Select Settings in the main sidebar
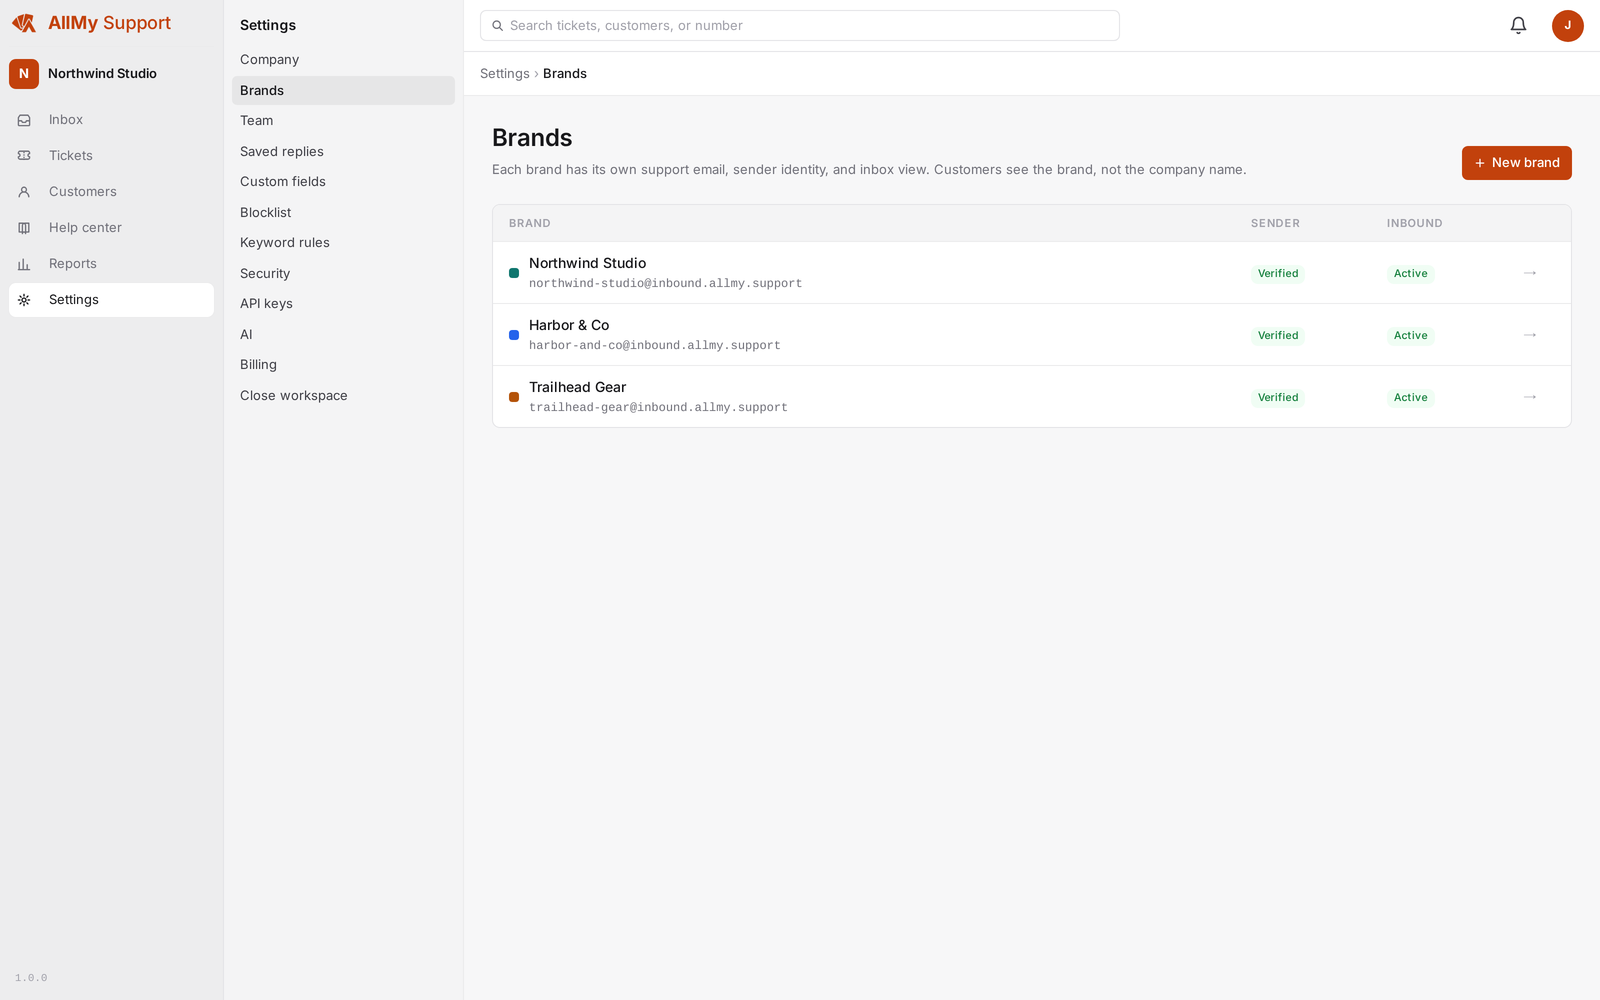Viewport: 1600px width, 1000px height. point(111,300)
